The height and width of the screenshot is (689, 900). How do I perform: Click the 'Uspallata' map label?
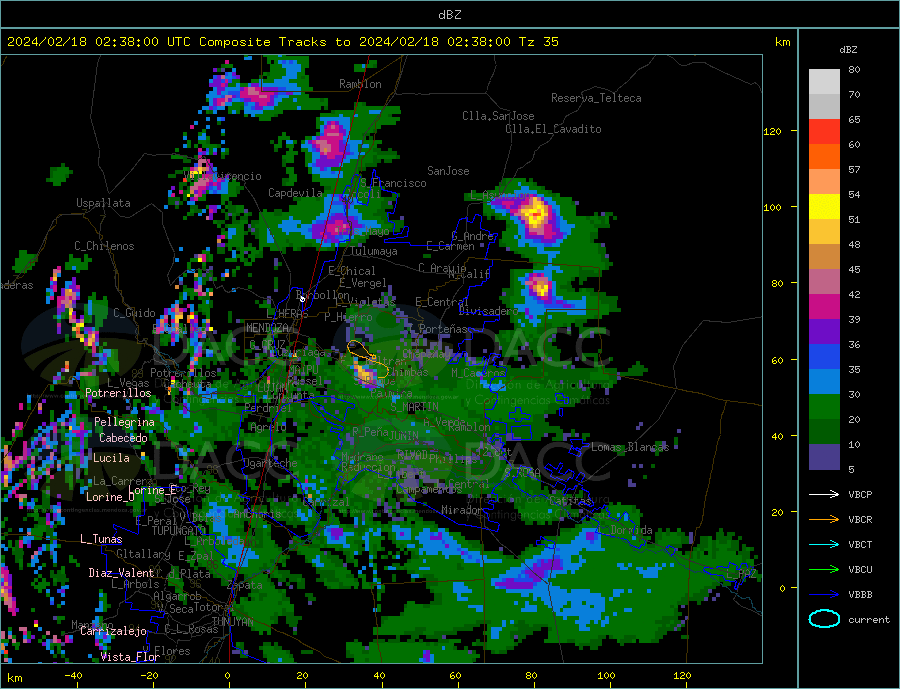(x=103, y=203)
